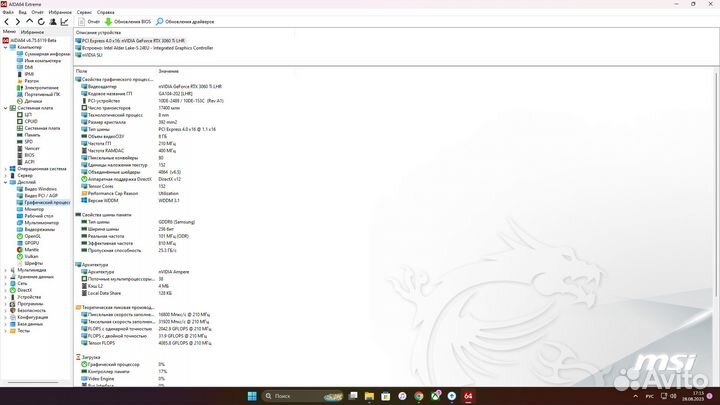Select the SPD tree item

pos(25,141)
